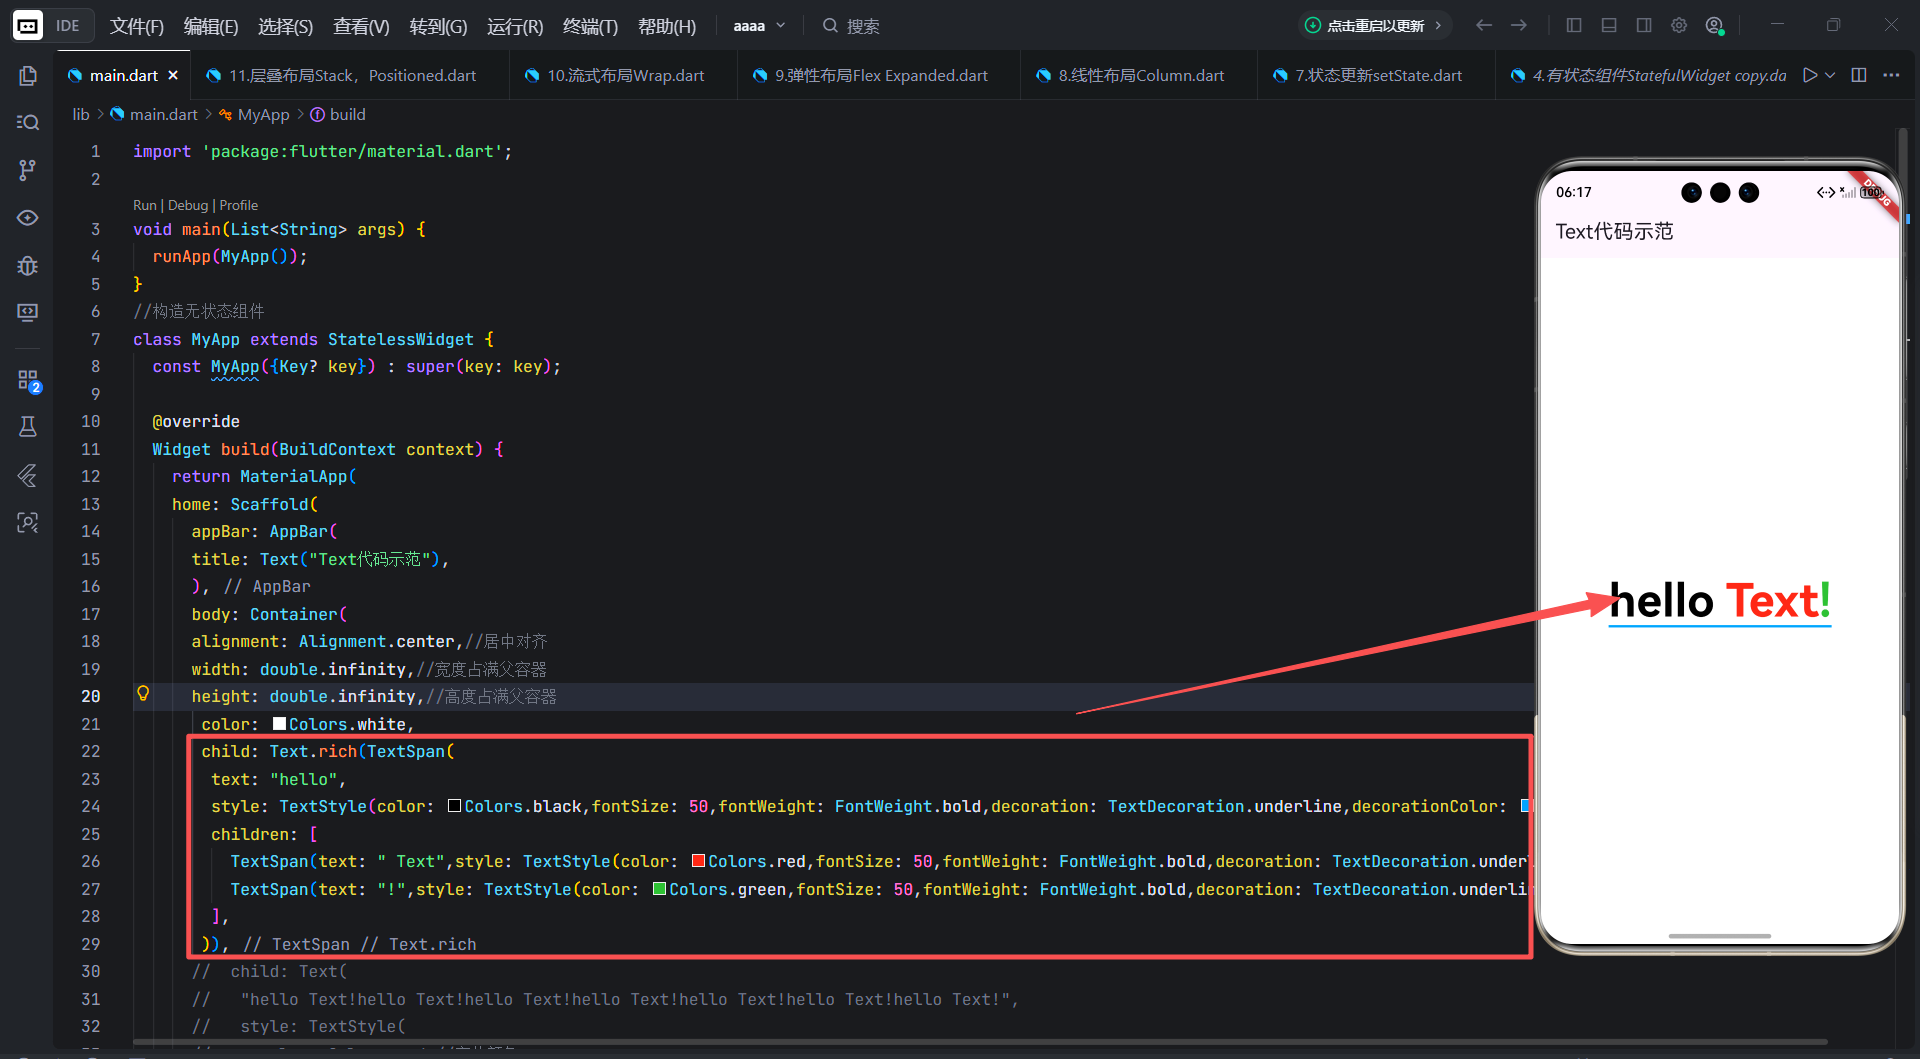Click the Colors.green color swatch
The height and width of the screenshot is (1059, 1920).
pos(659,889)
